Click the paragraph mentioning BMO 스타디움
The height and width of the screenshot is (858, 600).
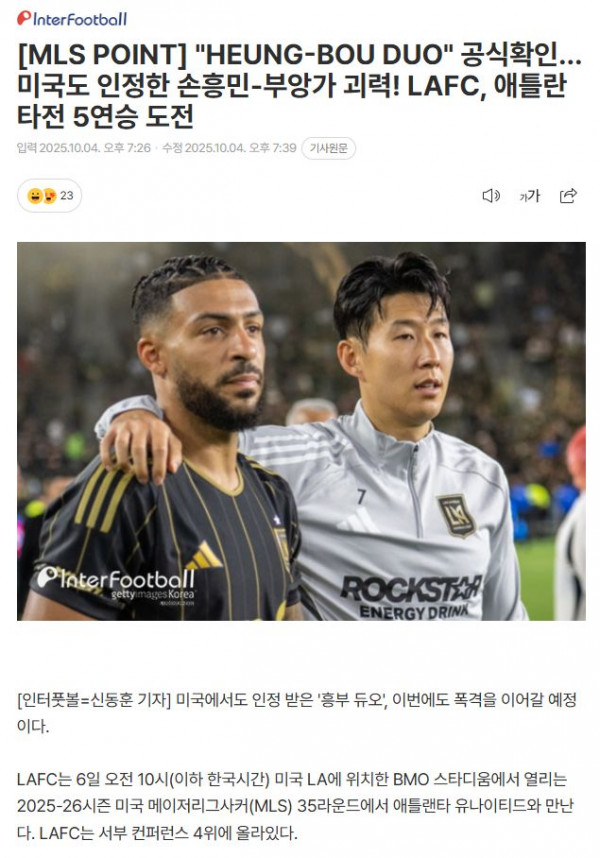coord(295,806)
